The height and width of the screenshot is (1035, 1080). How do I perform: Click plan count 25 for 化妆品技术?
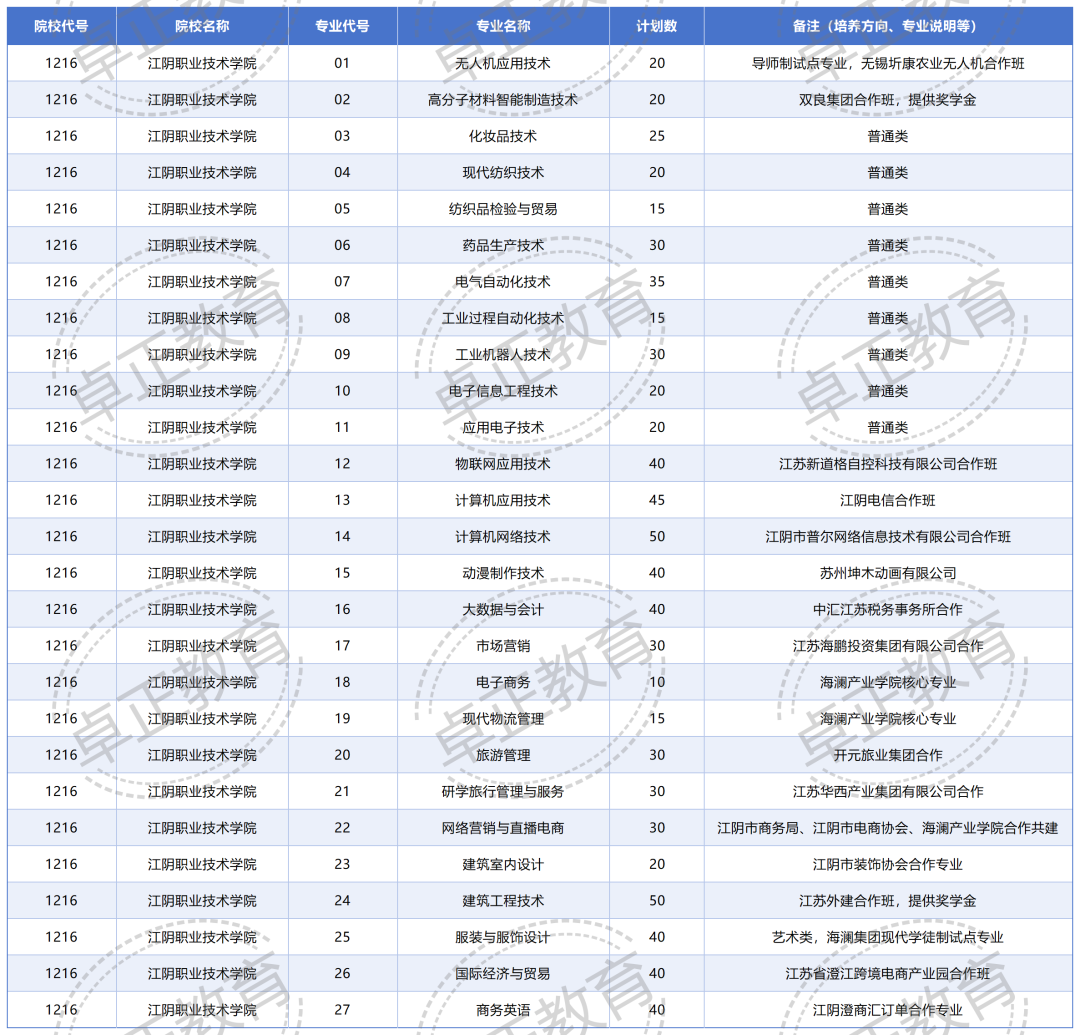[657, 136]
